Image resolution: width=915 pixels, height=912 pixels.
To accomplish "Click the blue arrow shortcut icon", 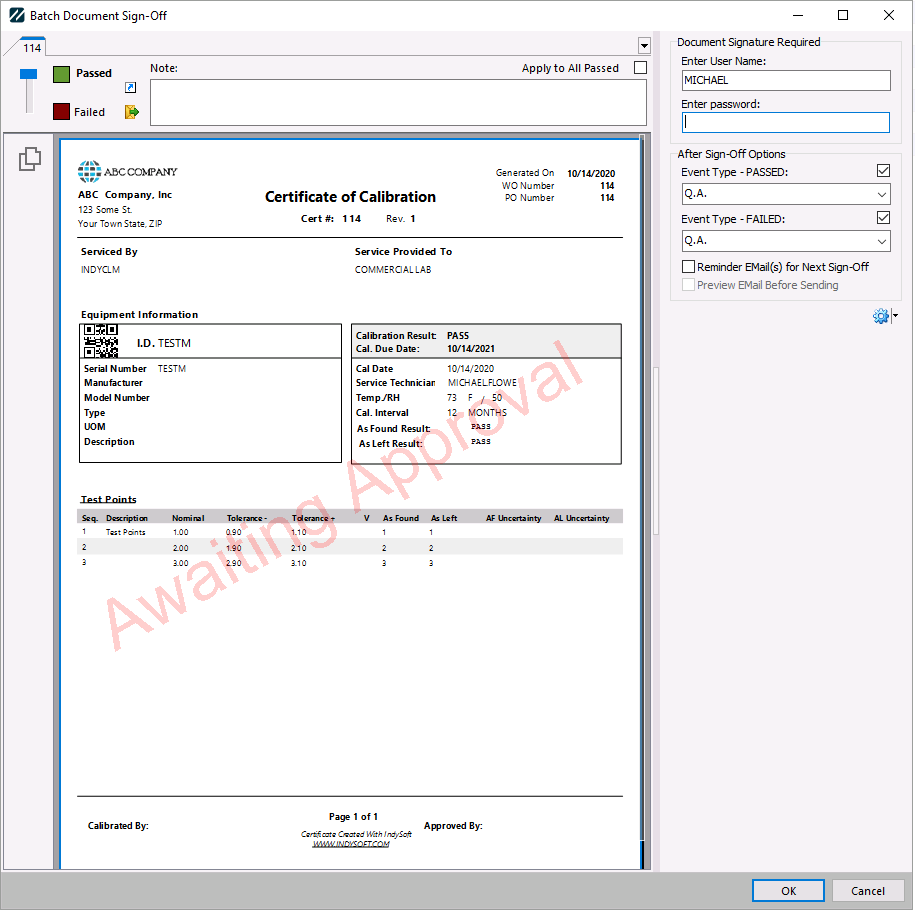I will point(130,88).
